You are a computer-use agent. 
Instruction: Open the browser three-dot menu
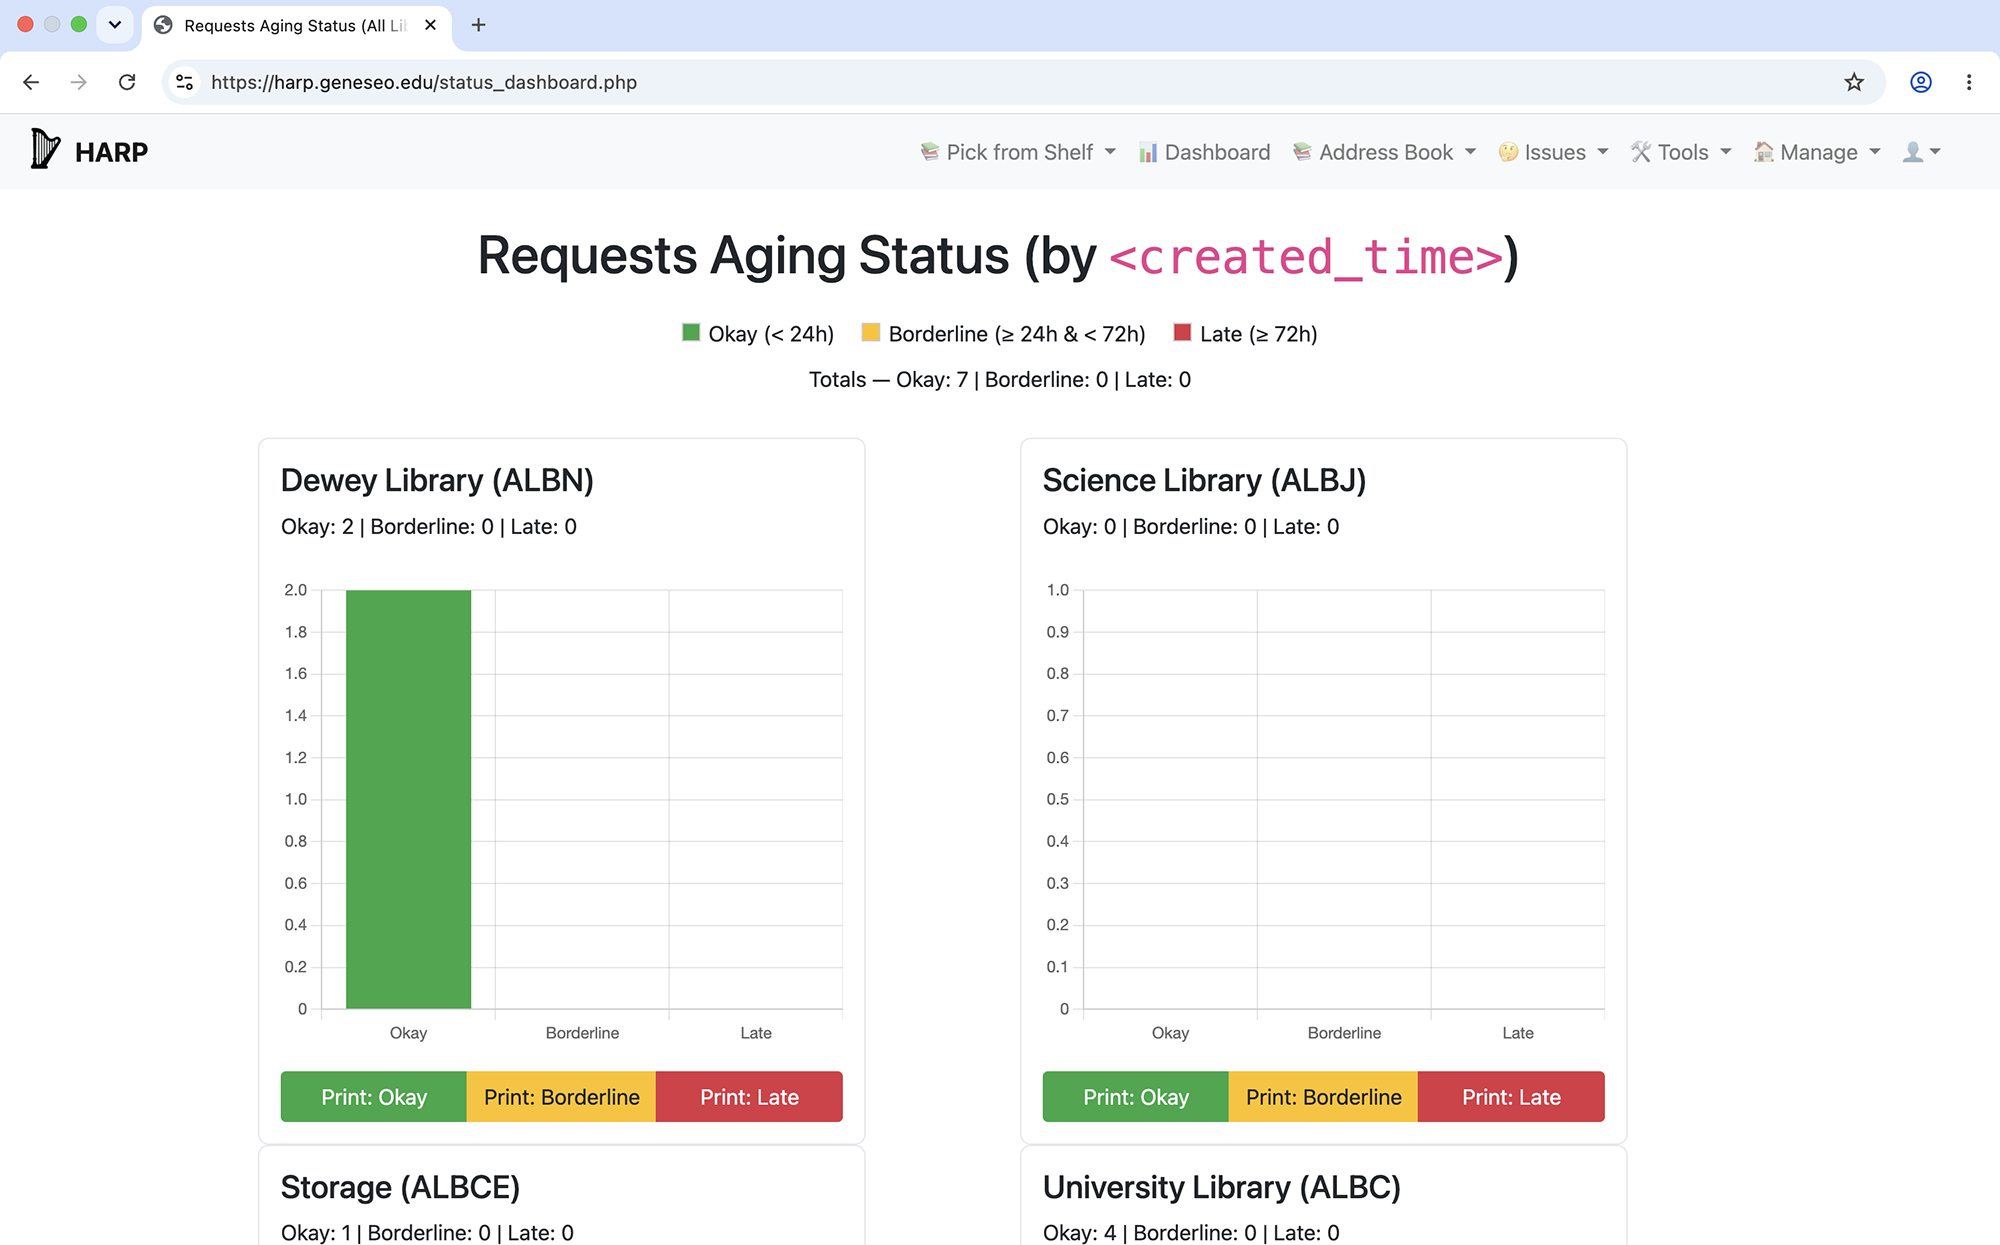click(x=1969, y=82)
